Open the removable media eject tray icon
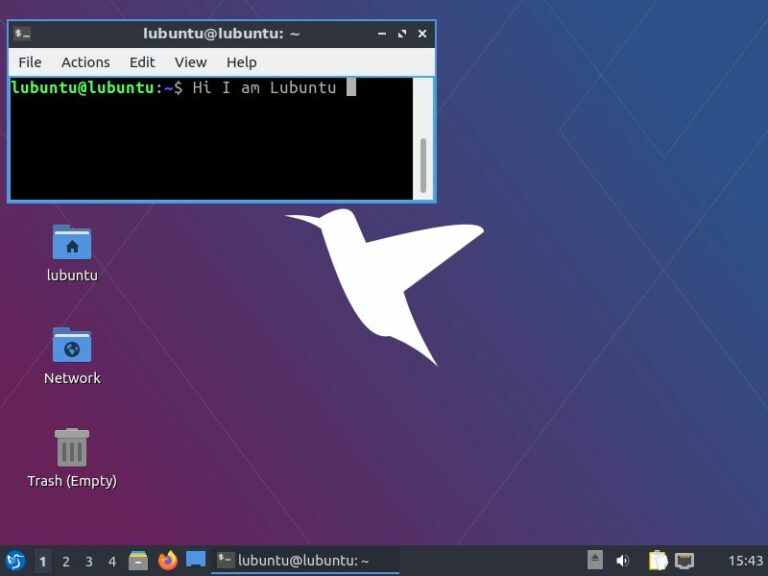 pyautogui.click(x=595, y=560)
